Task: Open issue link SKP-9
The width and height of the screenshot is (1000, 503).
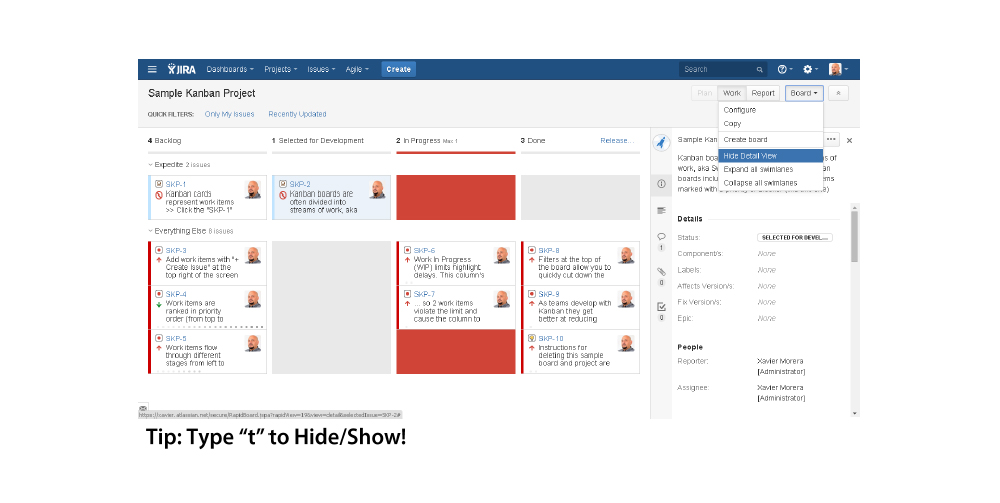Action: click(548, 295)
